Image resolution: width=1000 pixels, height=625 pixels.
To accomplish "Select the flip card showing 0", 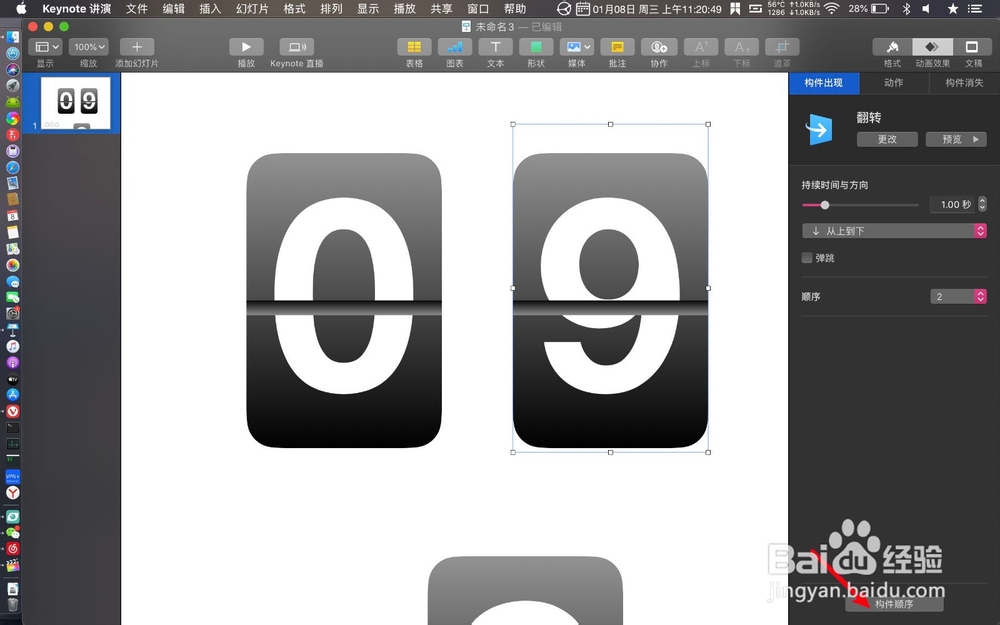I will 344,300.
